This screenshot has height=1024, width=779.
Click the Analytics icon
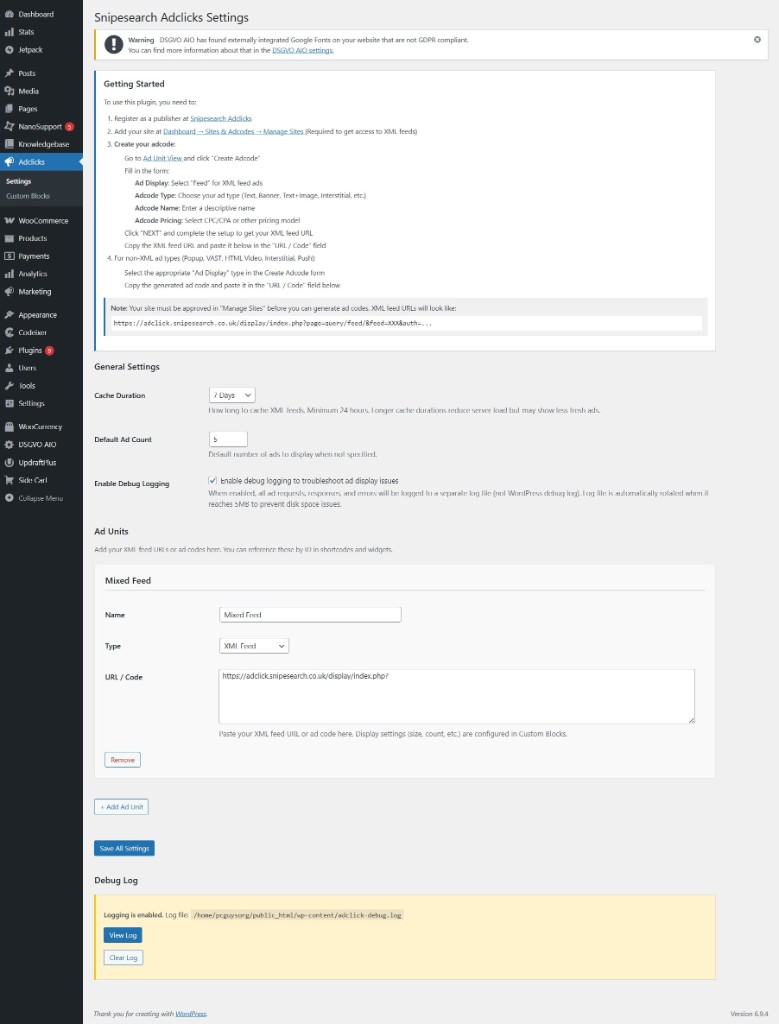coord(9,274)
